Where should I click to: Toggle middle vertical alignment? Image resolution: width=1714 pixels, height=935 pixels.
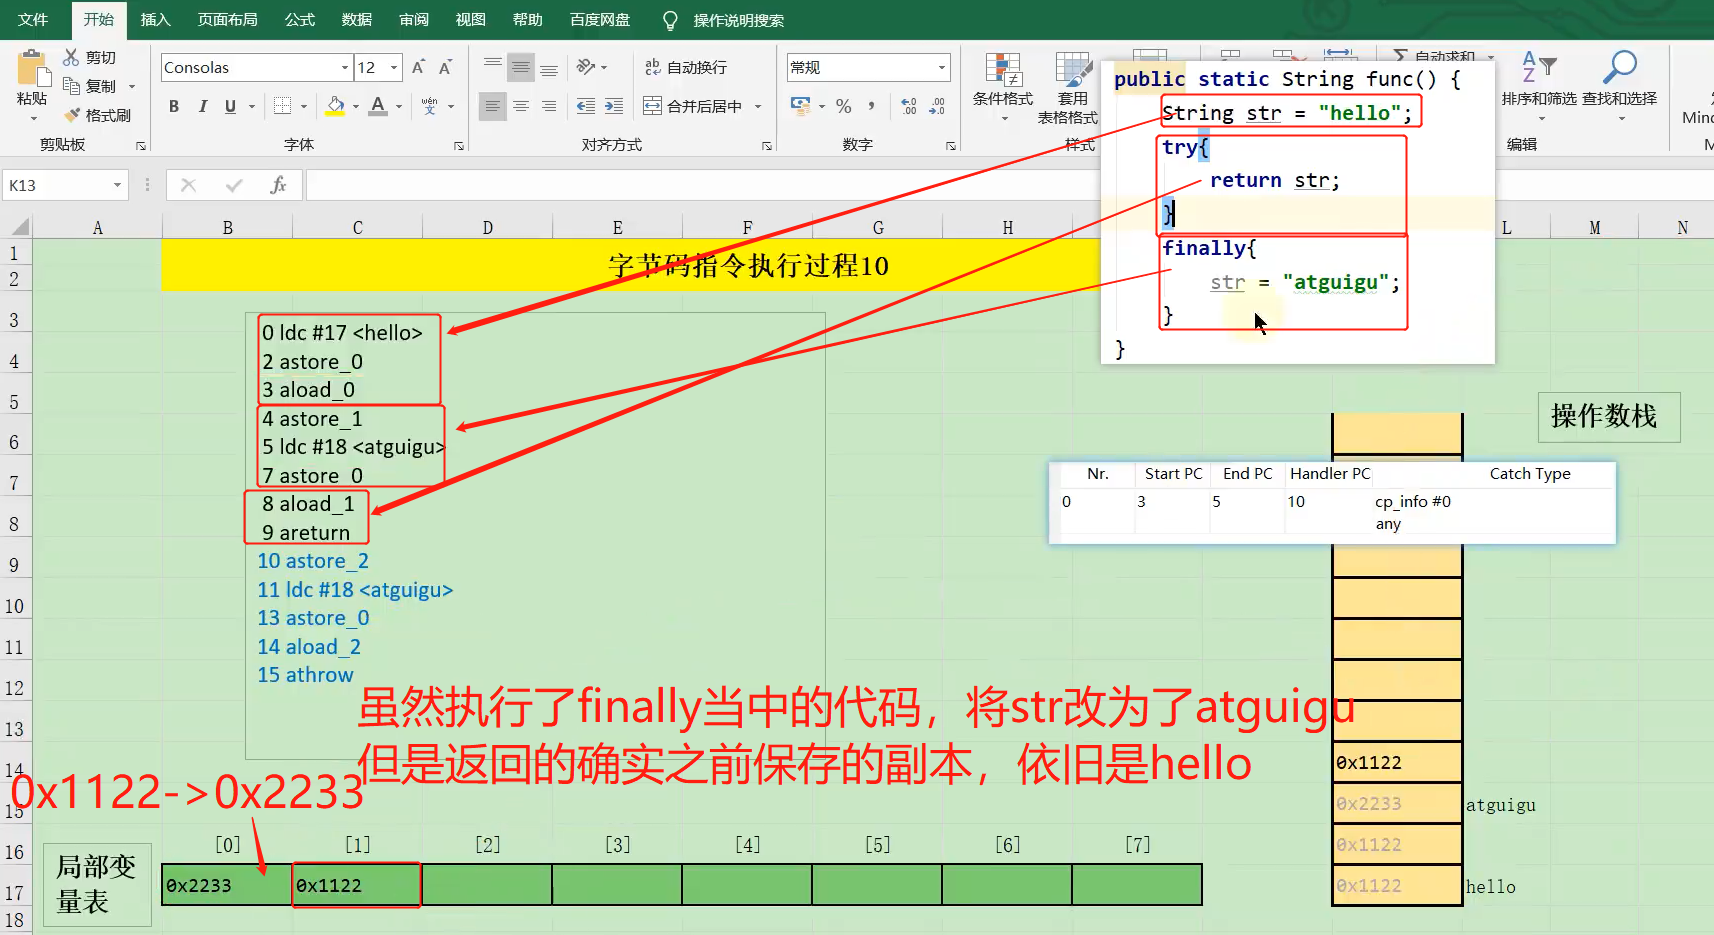[520, 67]
